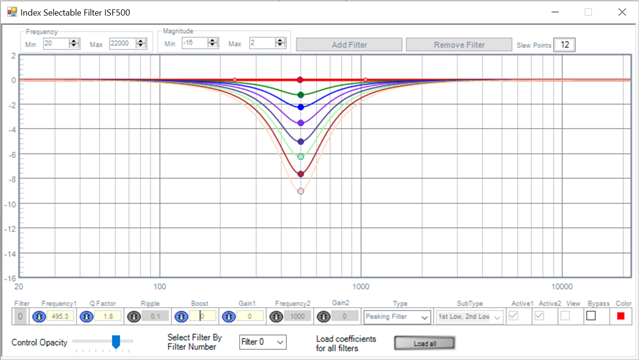The height and width of the screenshot is (360, 639).
Task: Open the Filter 0 selection dropdown
Action: [263, 342]
